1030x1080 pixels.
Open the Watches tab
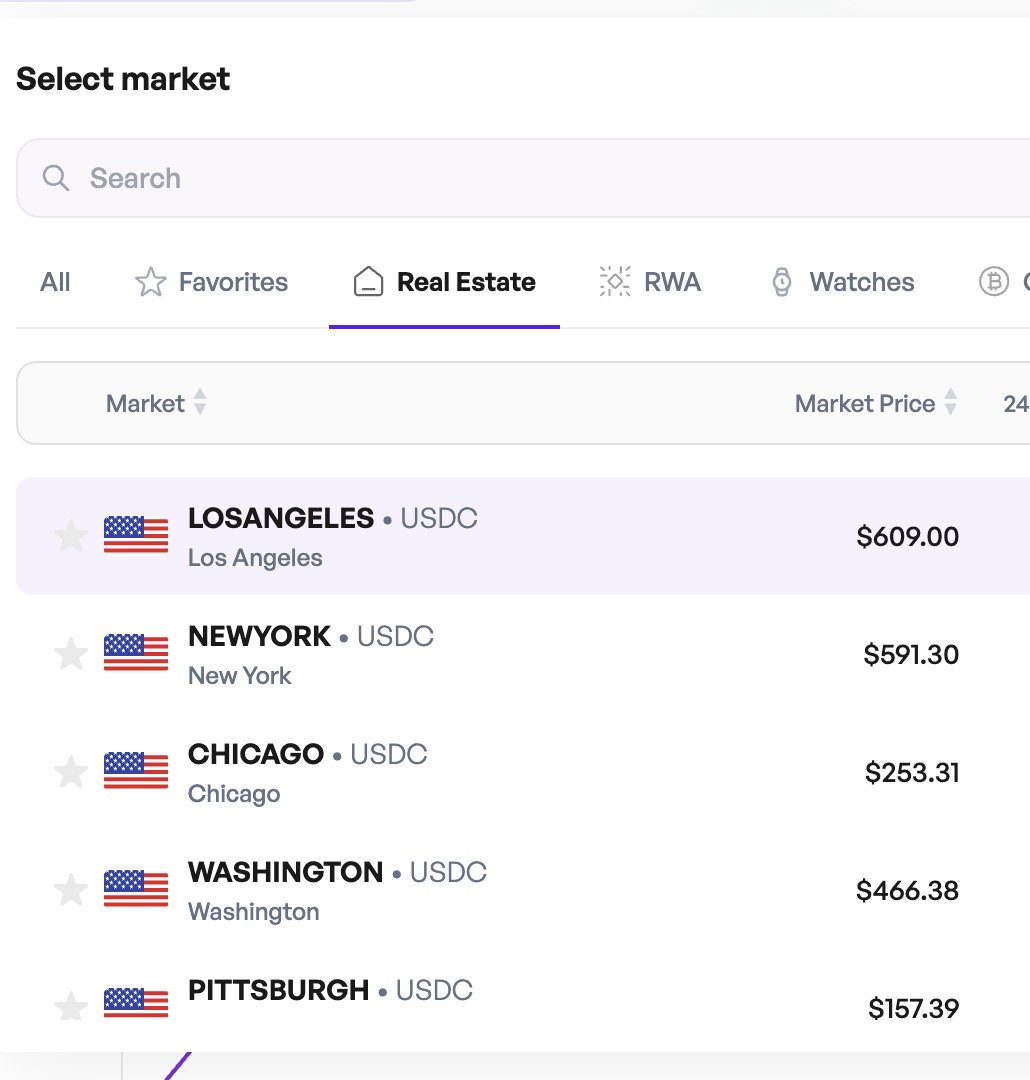pyautogui.click(x=842, y=283)
